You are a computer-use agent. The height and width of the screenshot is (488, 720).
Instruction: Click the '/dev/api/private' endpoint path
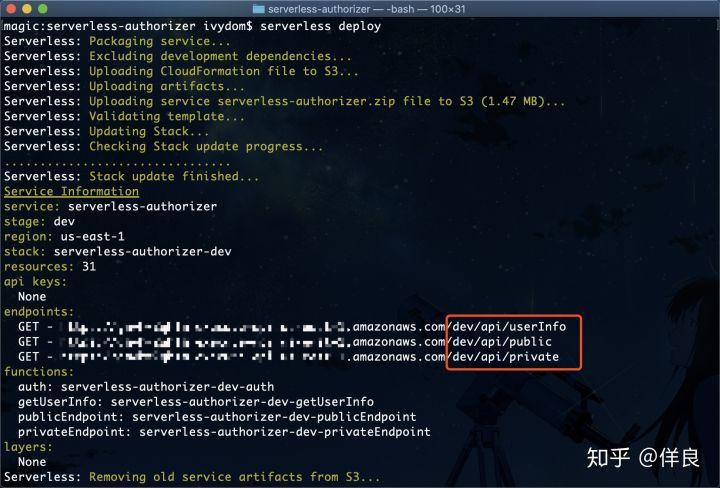502,357
